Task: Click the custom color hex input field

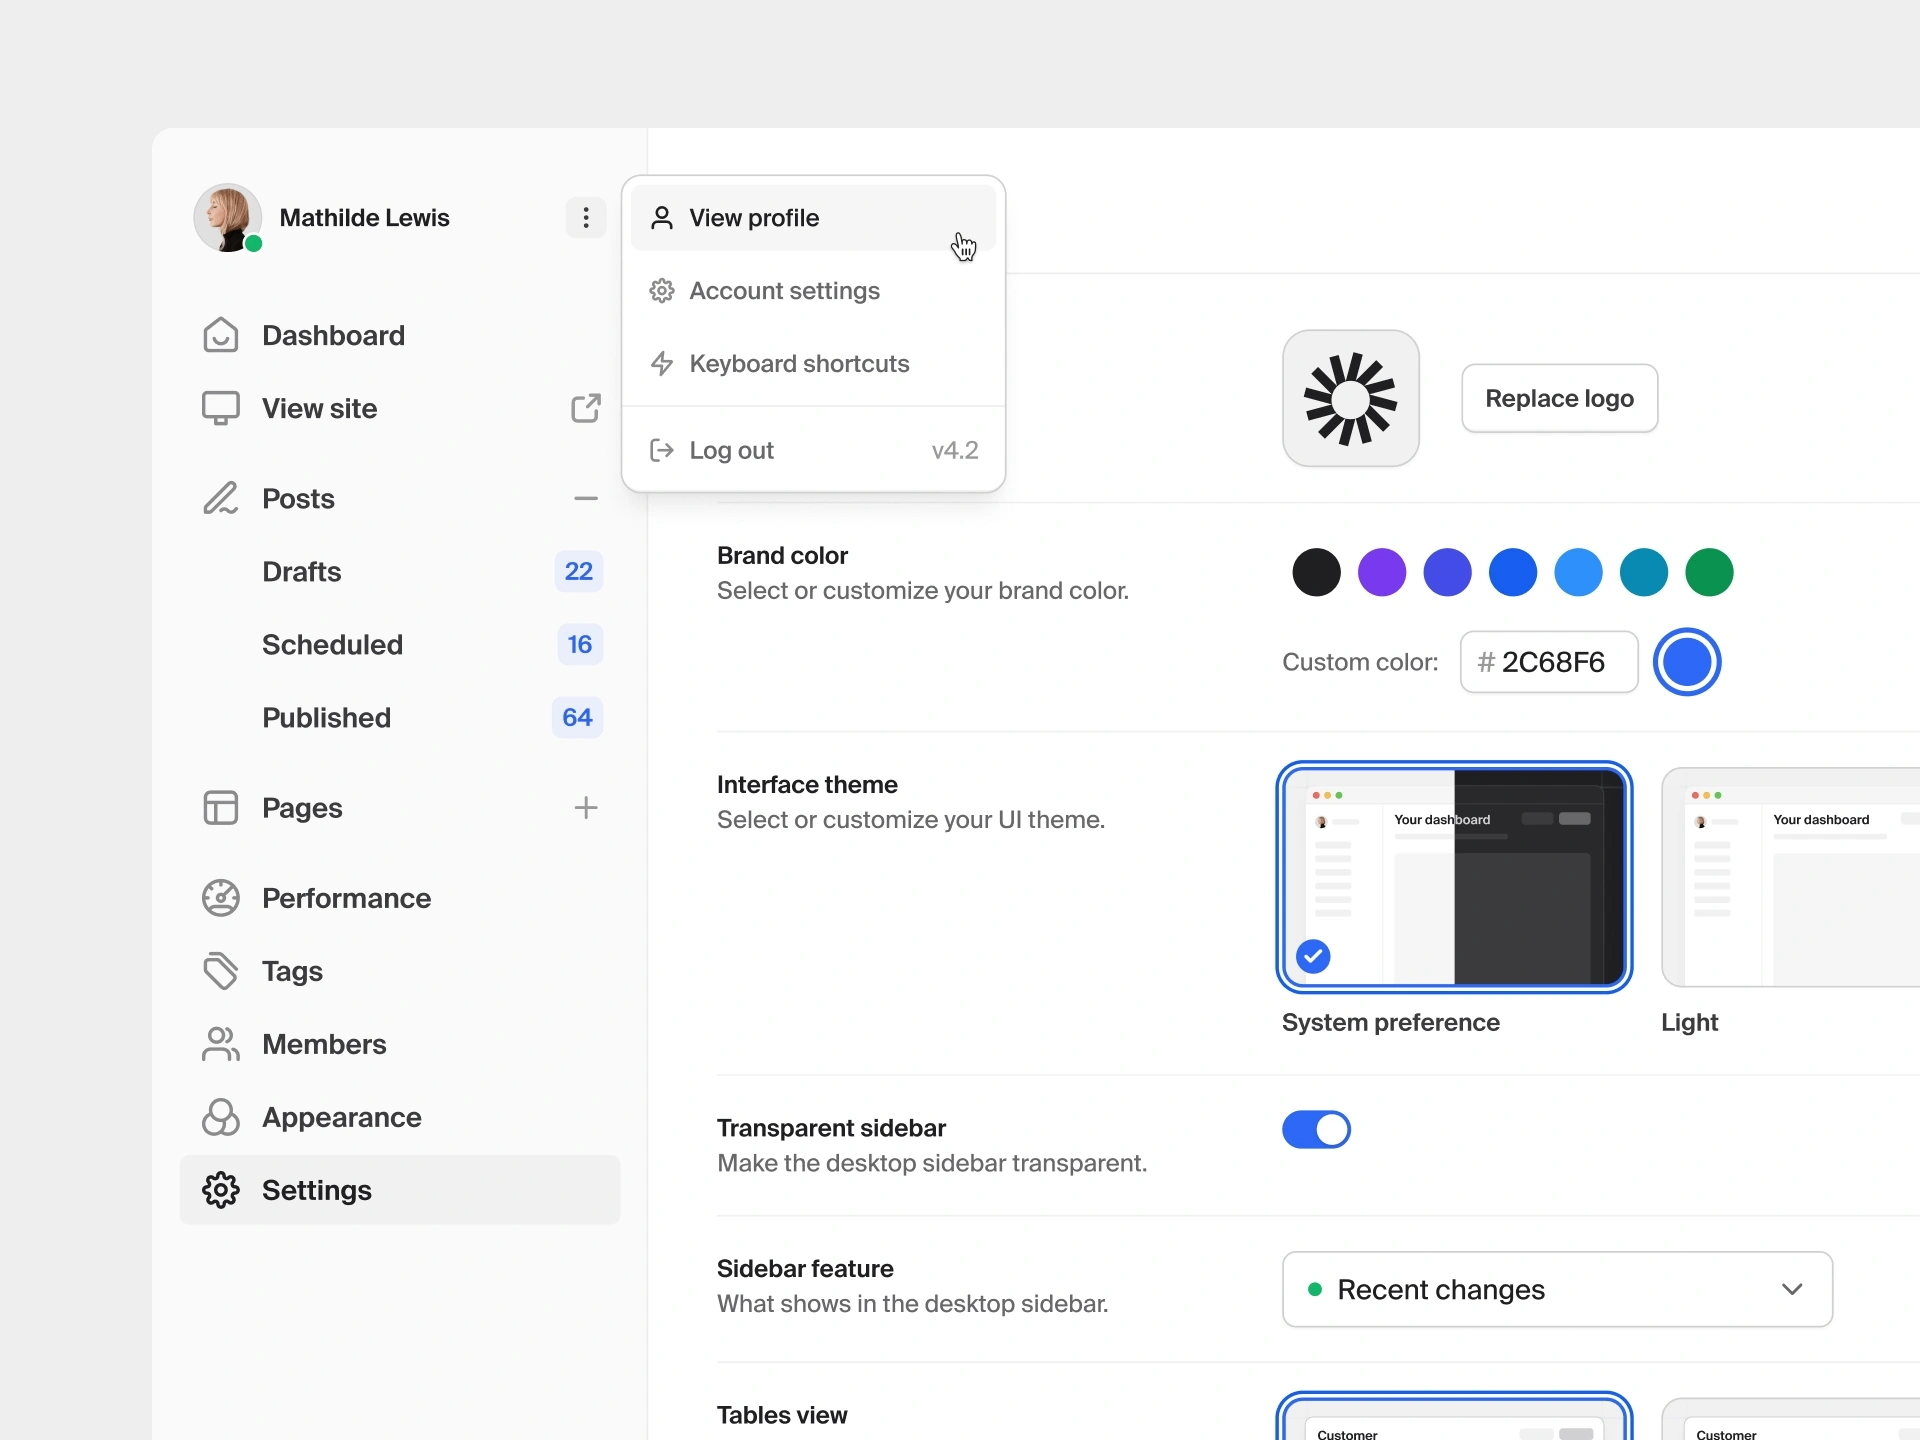Action: coord(1548,661)
